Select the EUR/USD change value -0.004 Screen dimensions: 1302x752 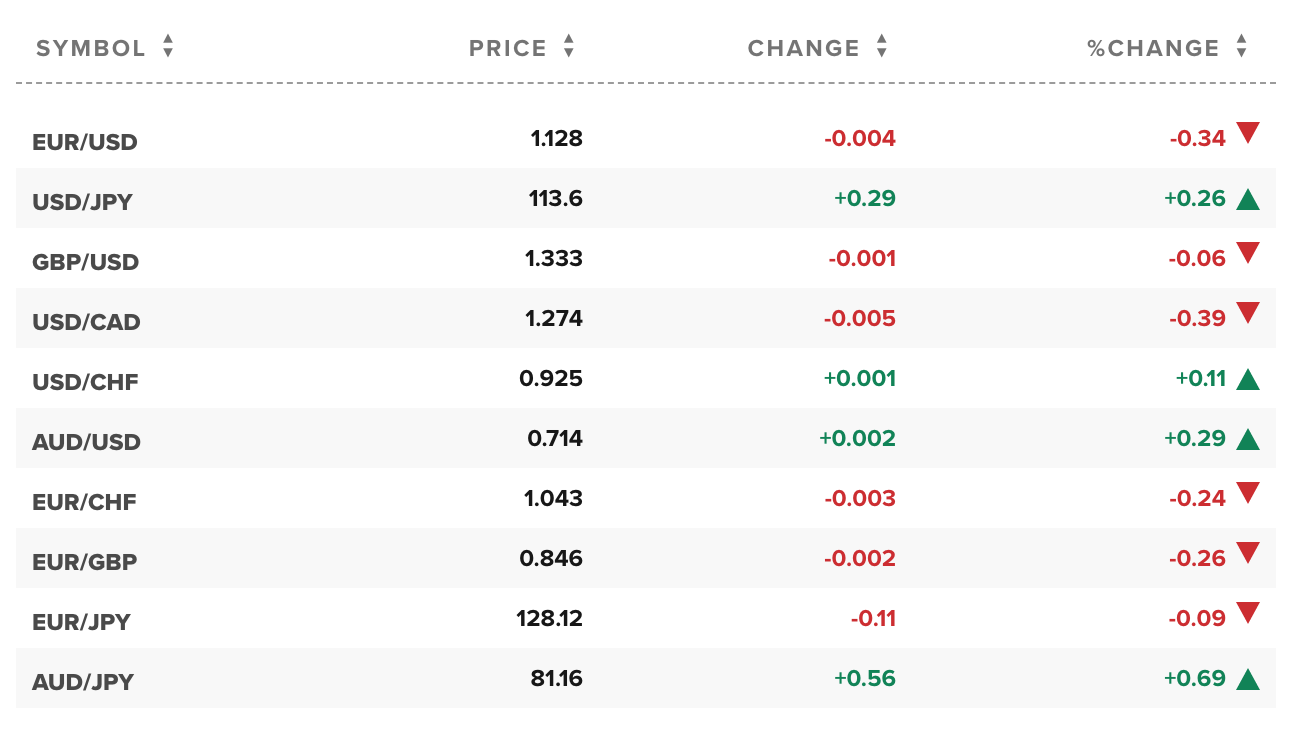(860, 139)
